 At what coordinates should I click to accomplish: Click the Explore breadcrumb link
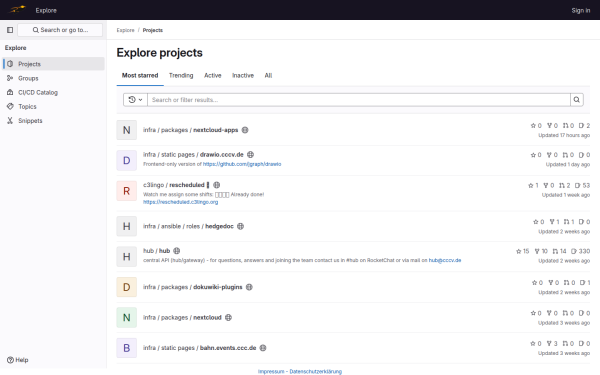click(126, 30)
